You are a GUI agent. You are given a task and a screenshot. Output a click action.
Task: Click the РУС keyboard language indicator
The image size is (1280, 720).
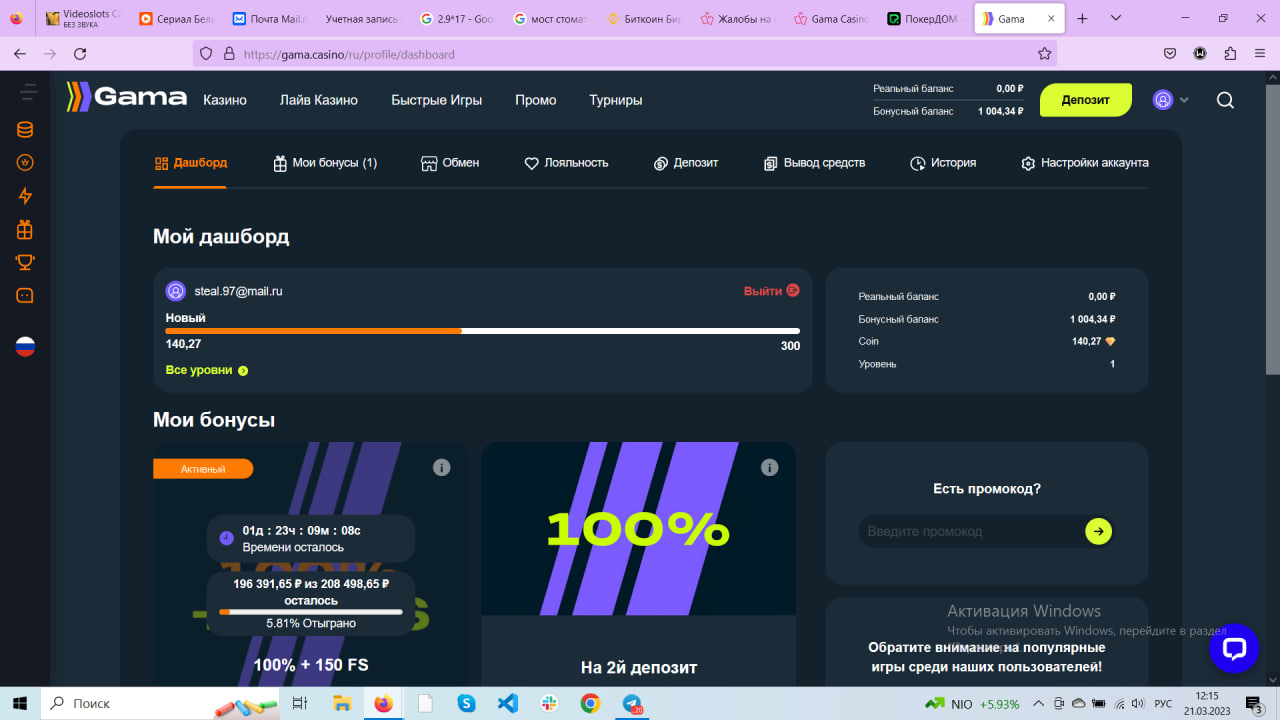pyautogui.click(x=1163, y=703)
